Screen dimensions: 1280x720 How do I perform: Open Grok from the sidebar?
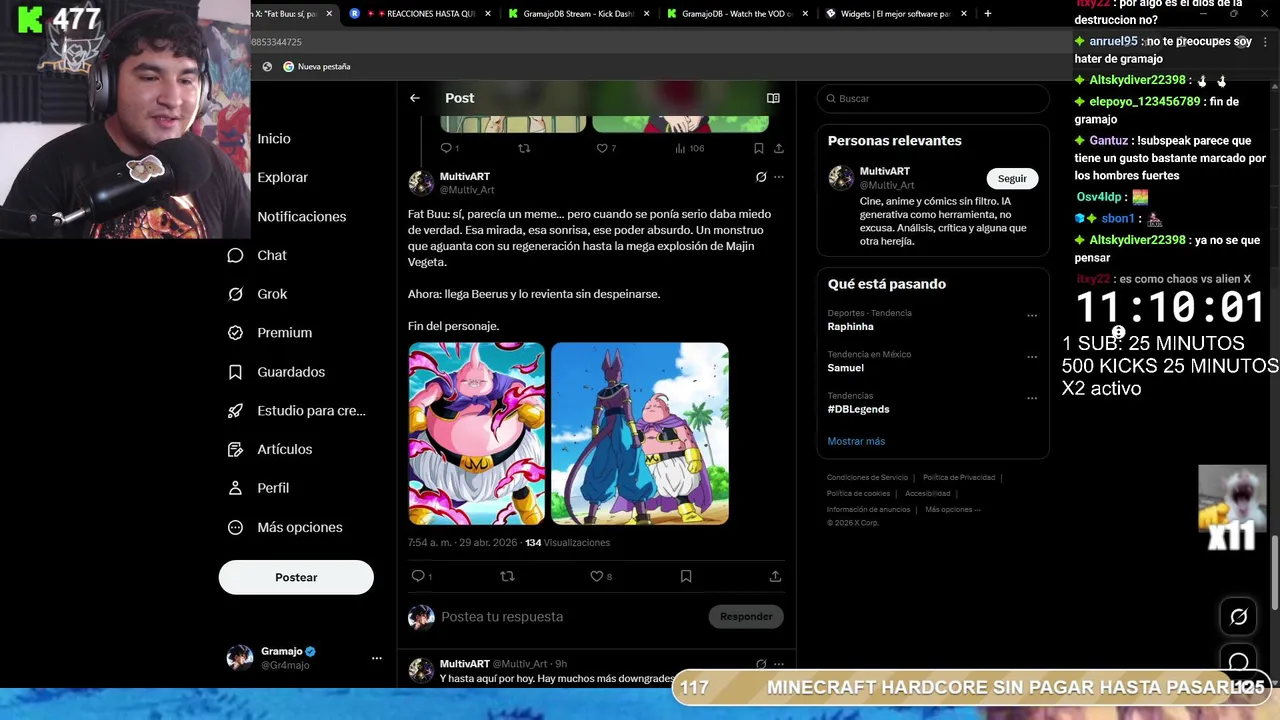(x=257, y=294)
